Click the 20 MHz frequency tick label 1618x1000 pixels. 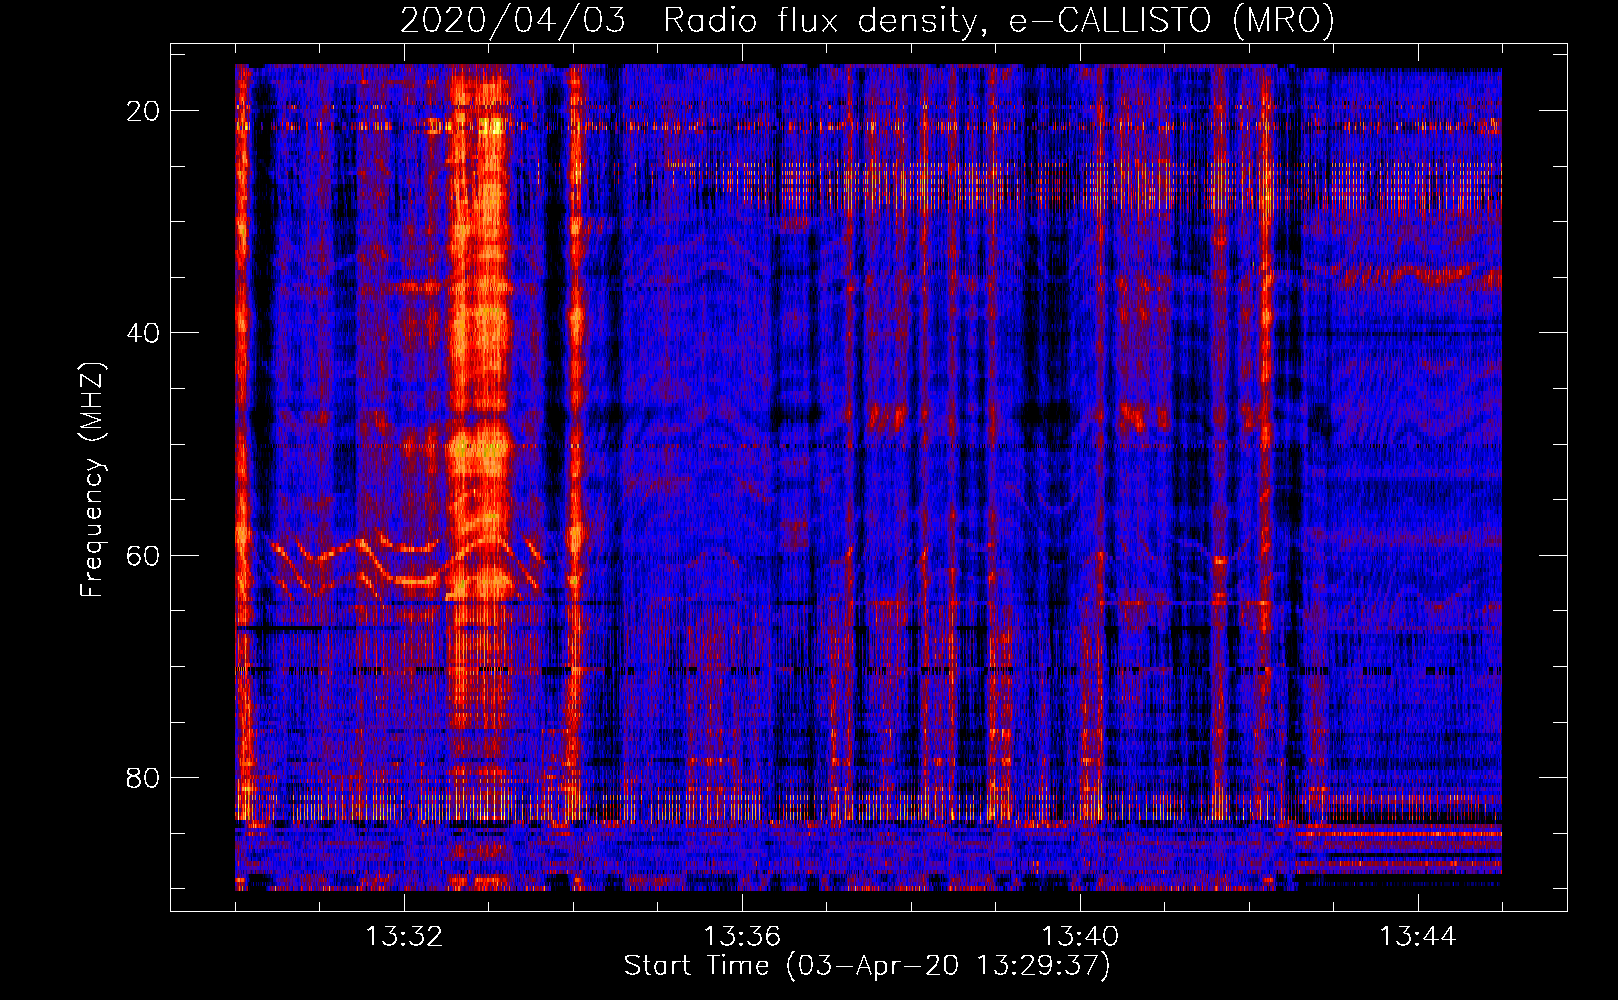point(143,111)
